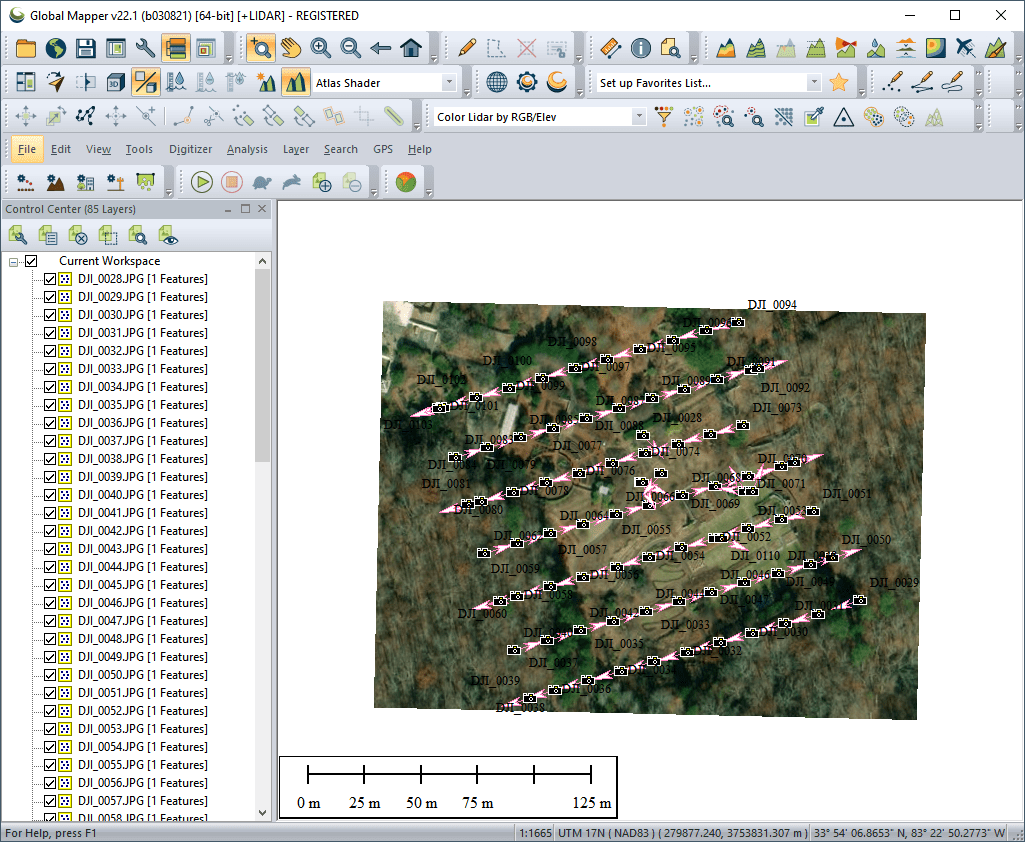Open the Tools menu
1025x842 pixels.
coord(139,149)
